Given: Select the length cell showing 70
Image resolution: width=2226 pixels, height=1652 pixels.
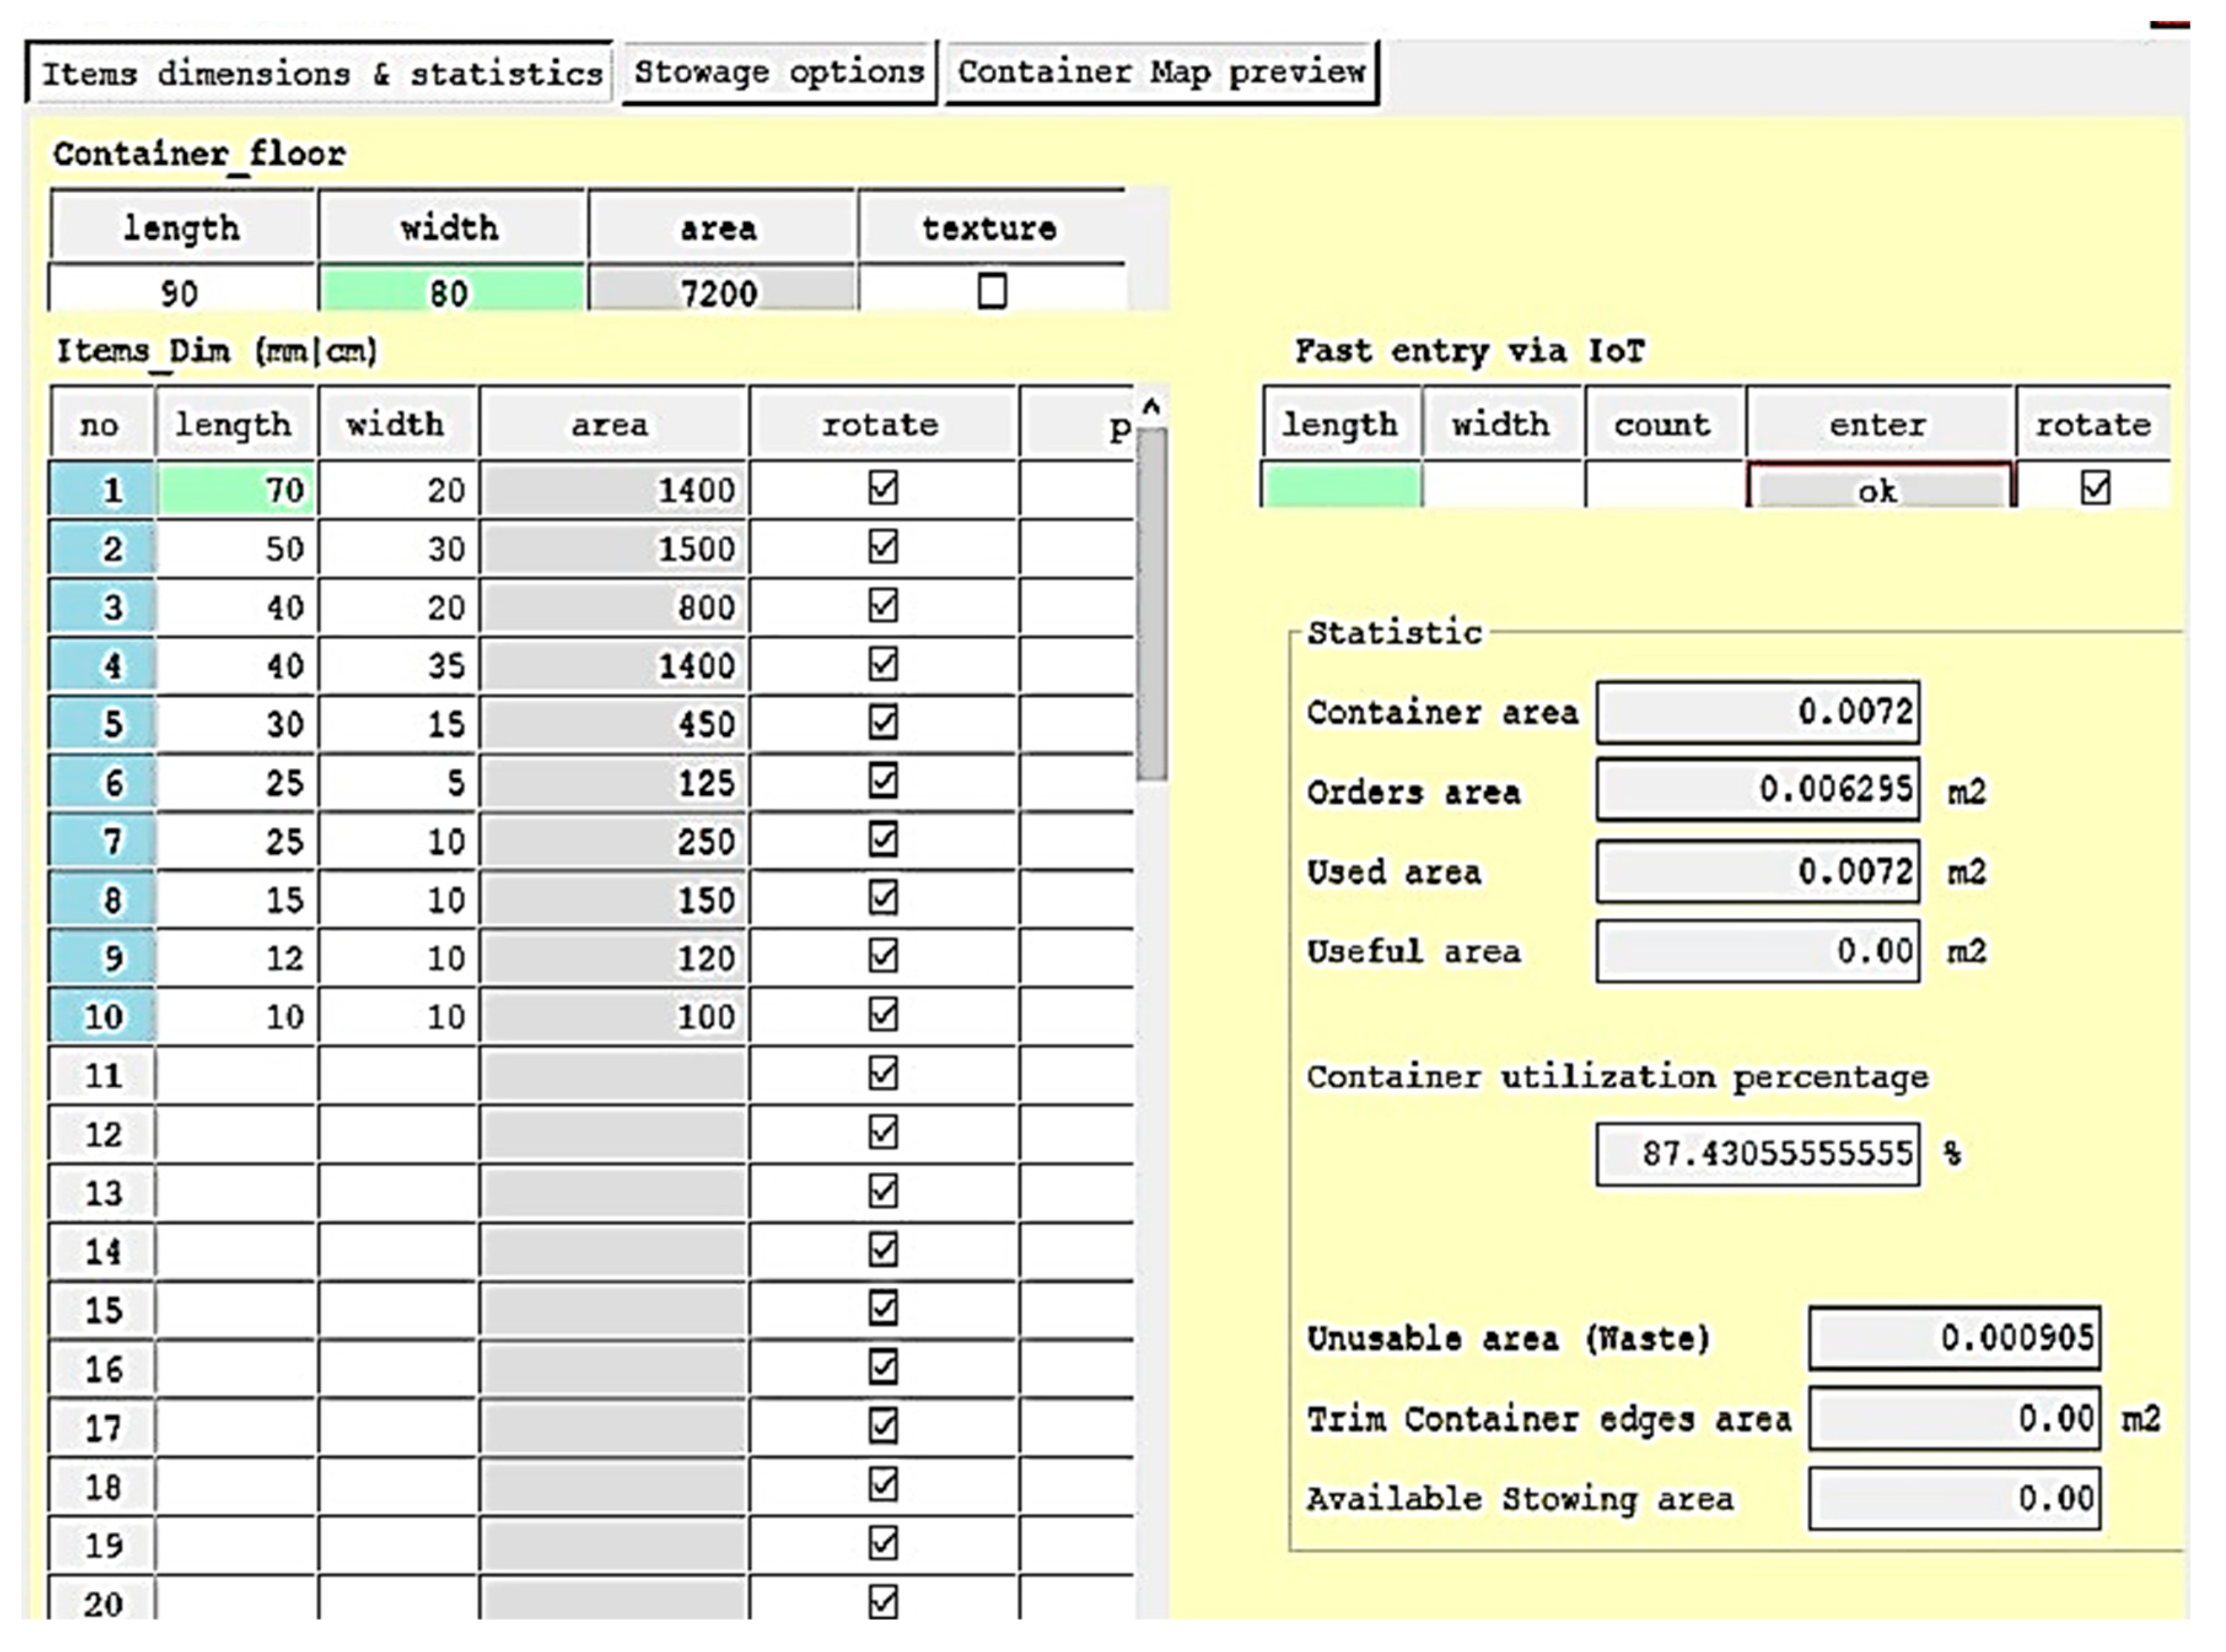Looking at the screenshot, I should [x=235, y=489].
